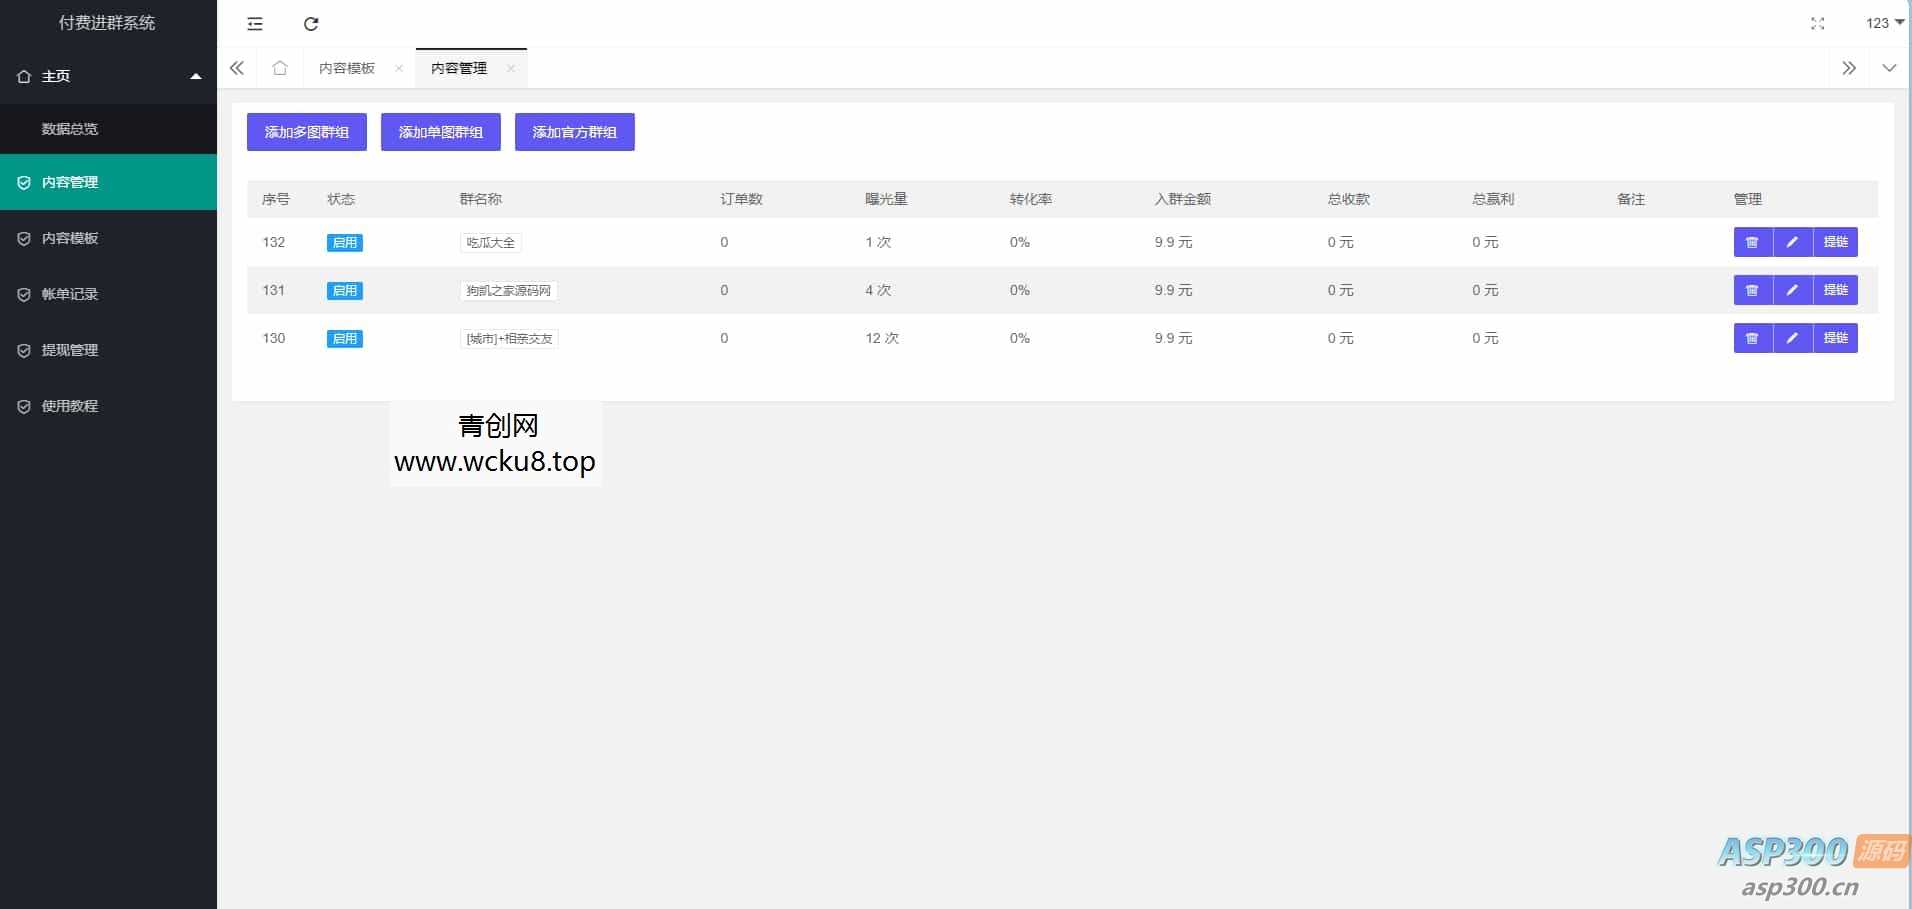Collapse the sidebar with the menu icon

[x=255, y=24]
